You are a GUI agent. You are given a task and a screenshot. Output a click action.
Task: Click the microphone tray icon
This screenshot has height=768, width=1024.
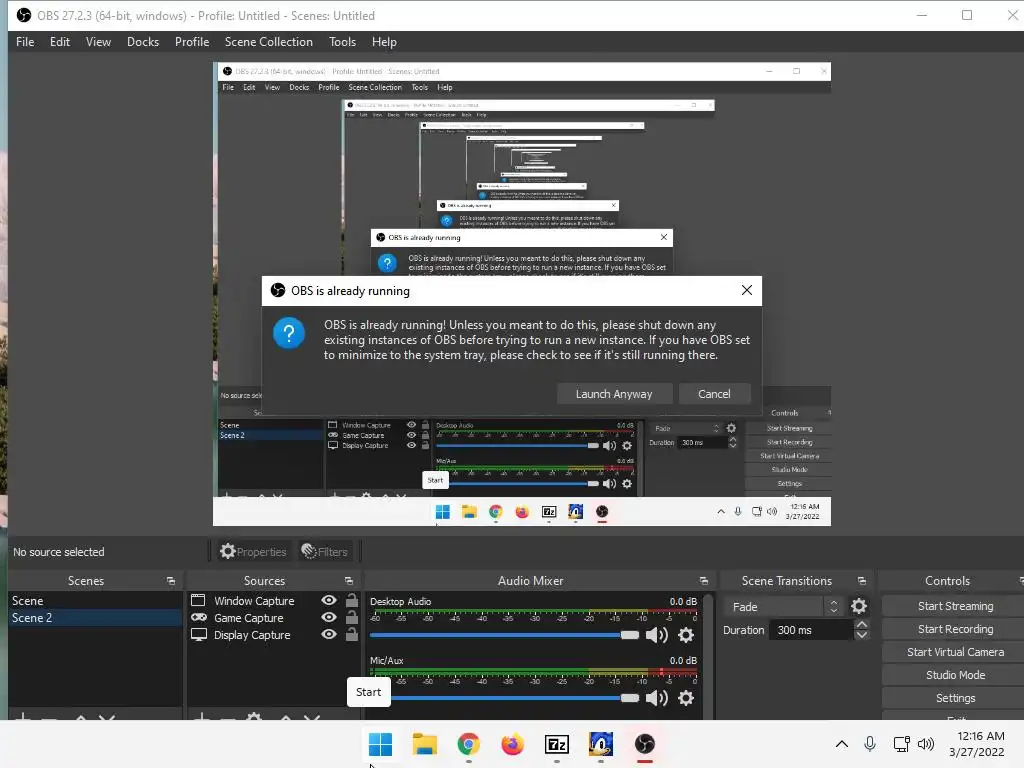point(870,744)
